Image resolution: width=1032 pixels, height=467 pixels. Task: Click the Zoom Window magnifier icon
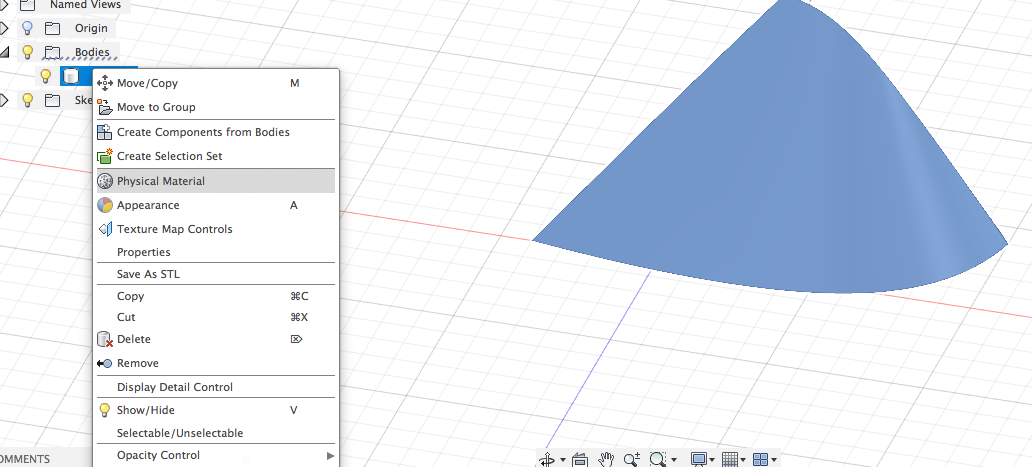click(658, 459)
